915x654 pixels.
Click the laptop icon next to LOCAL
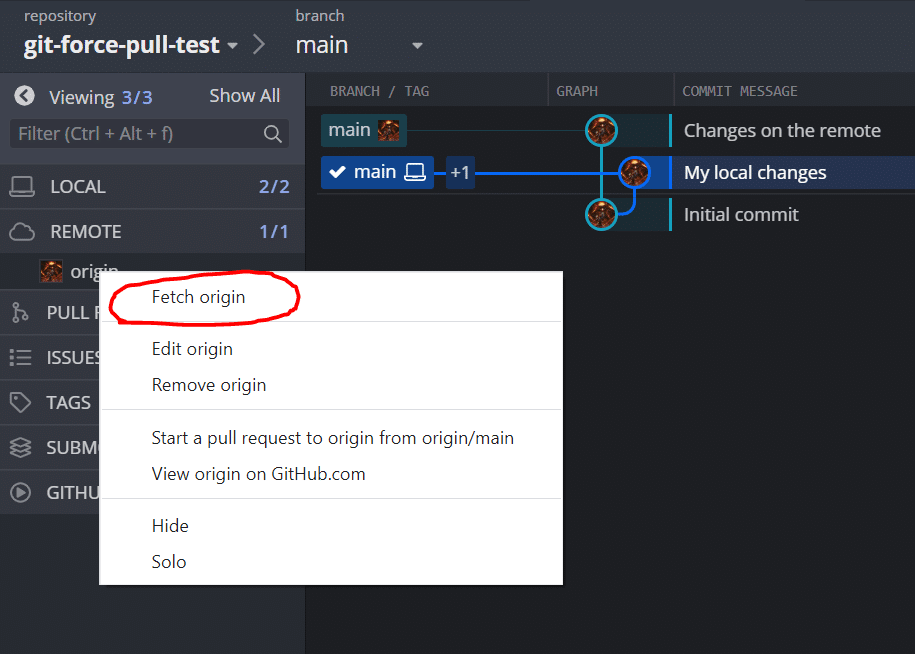(22, 187)
